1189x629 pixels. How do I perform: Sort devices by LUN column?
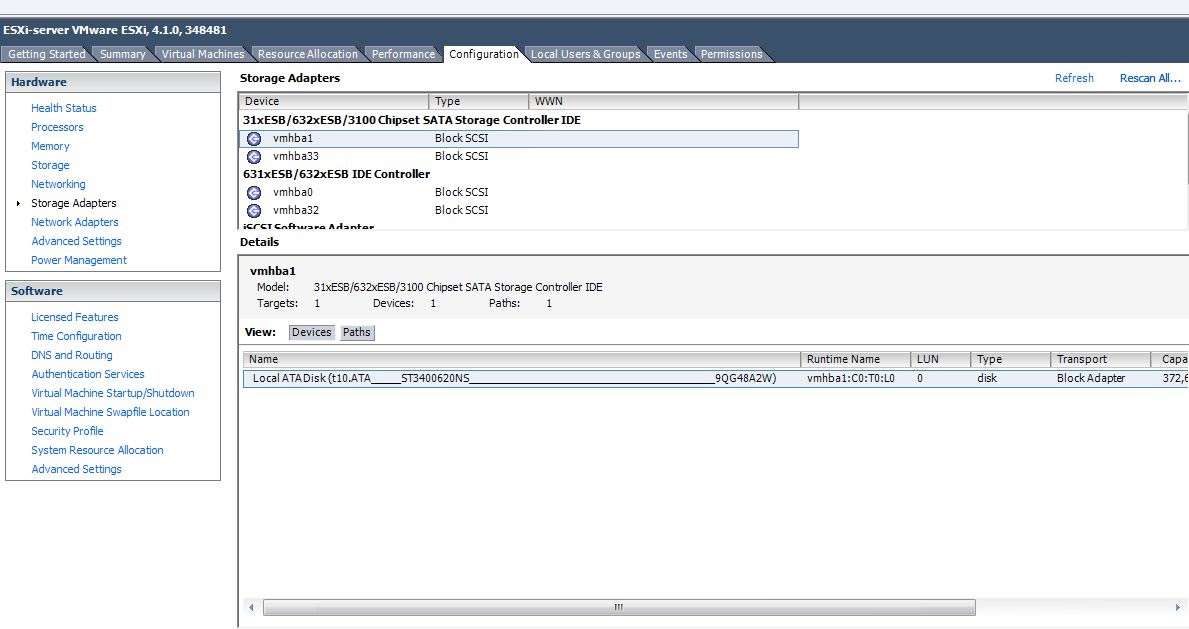[940, 360]
